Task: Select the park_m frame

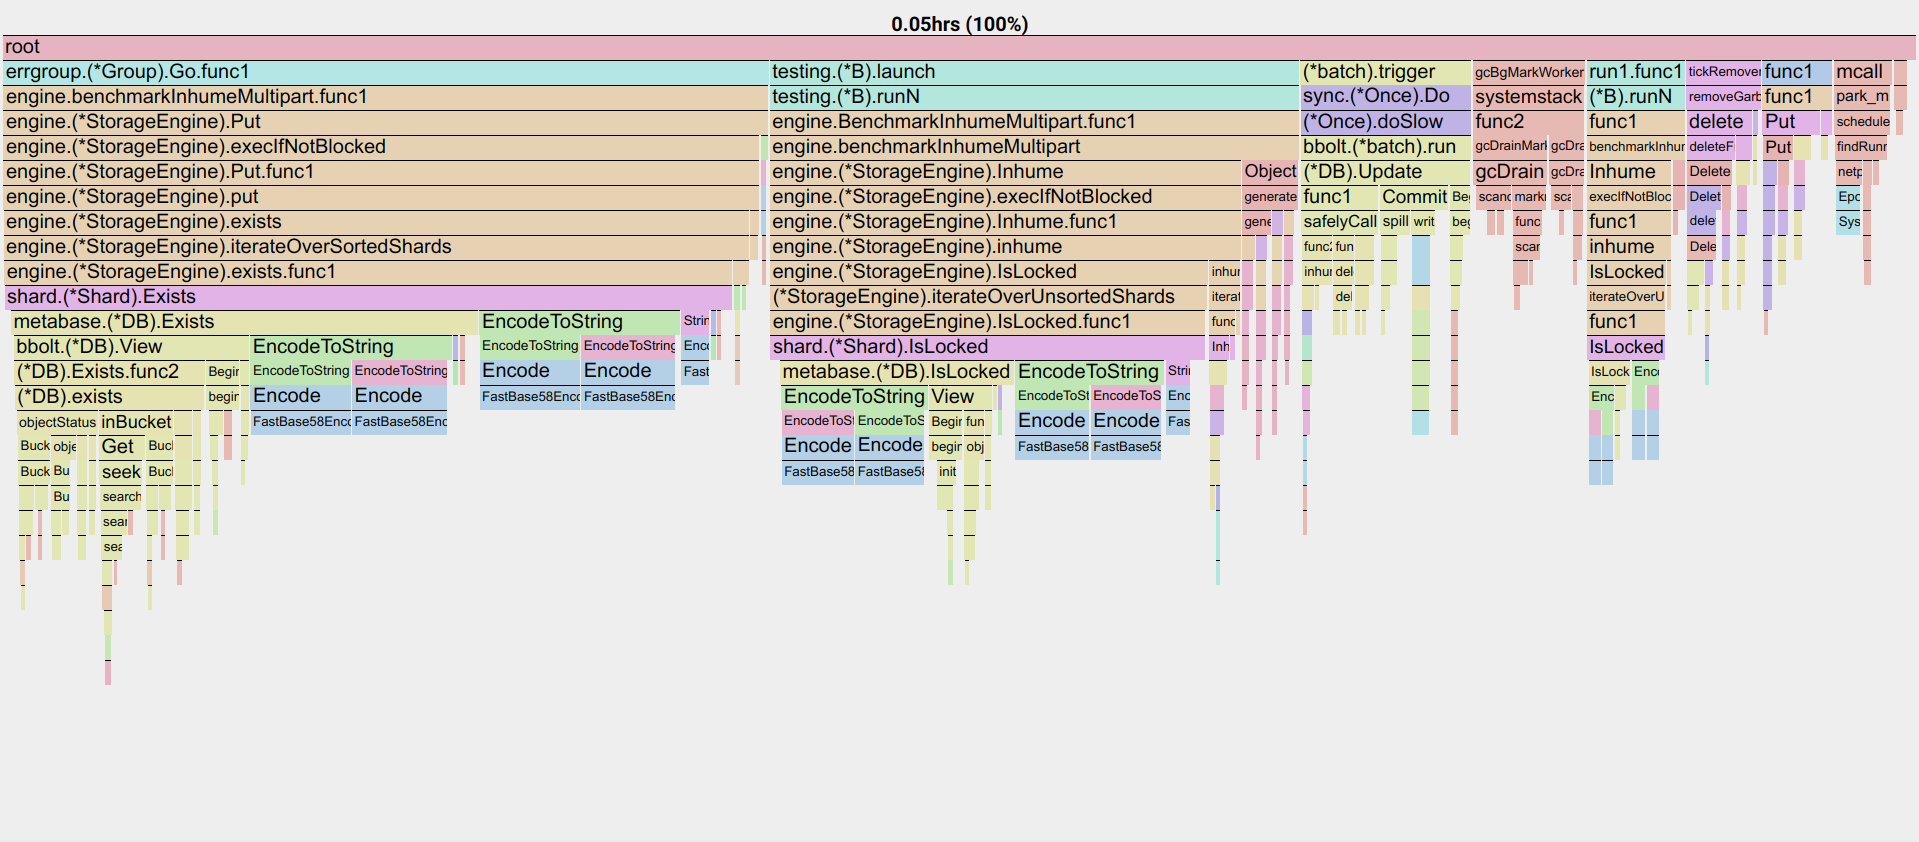Action: [x=1862, y=97]
